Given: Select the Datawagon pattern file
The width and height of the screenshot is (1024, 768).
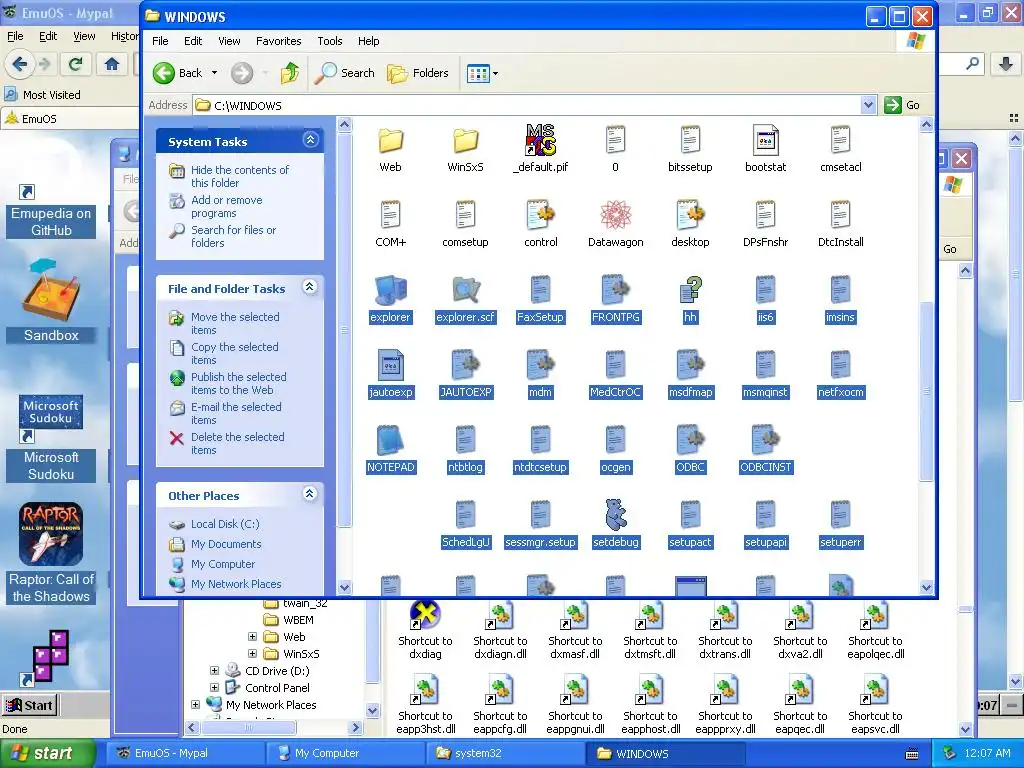Looking at the screenshot, I should click(615, 215).
